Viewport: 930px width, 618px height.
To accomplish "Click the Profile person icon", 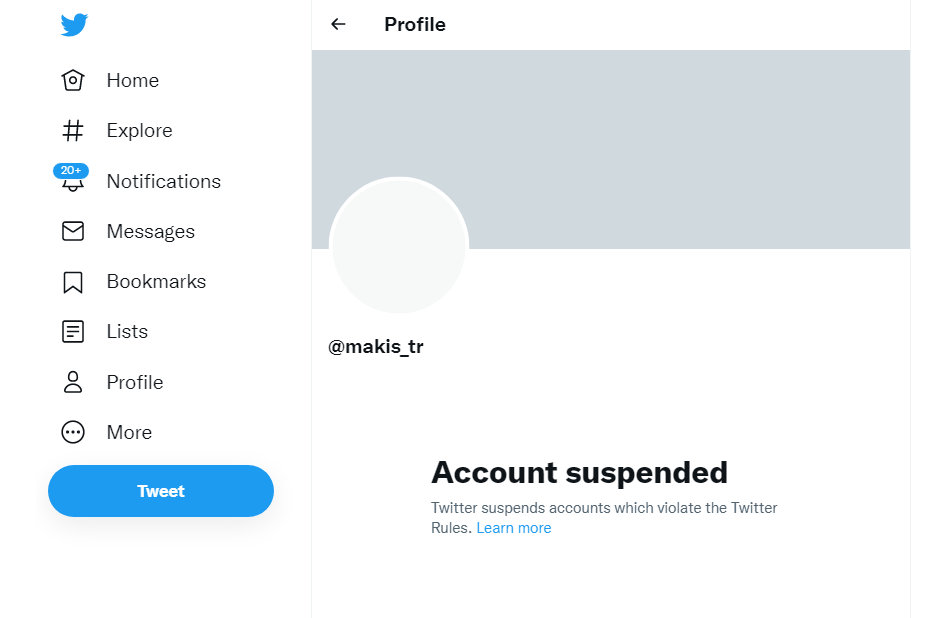I will 73,382.
